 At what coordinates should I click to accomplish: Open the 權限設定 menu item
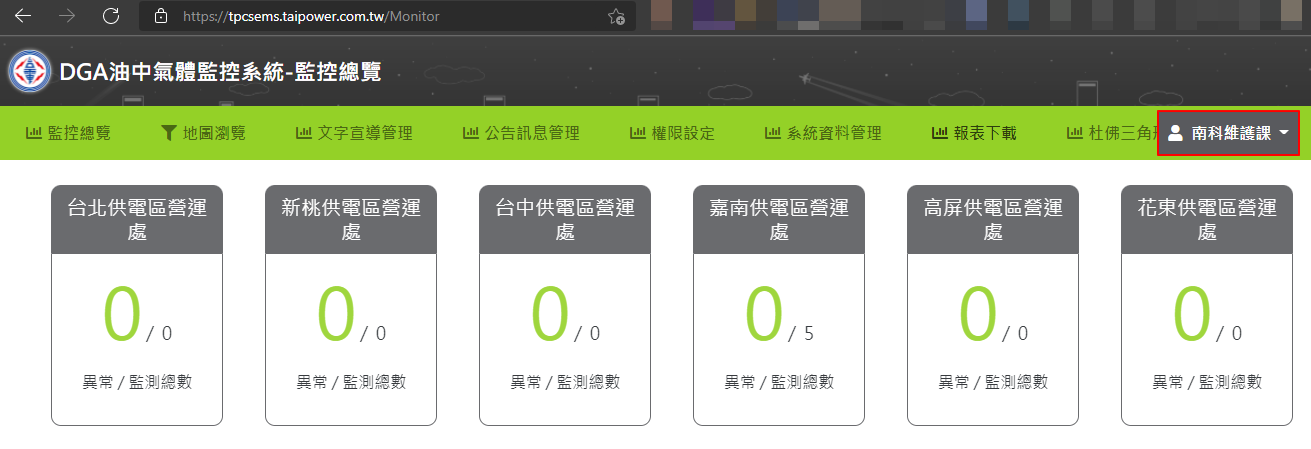(x=672, y=133)
